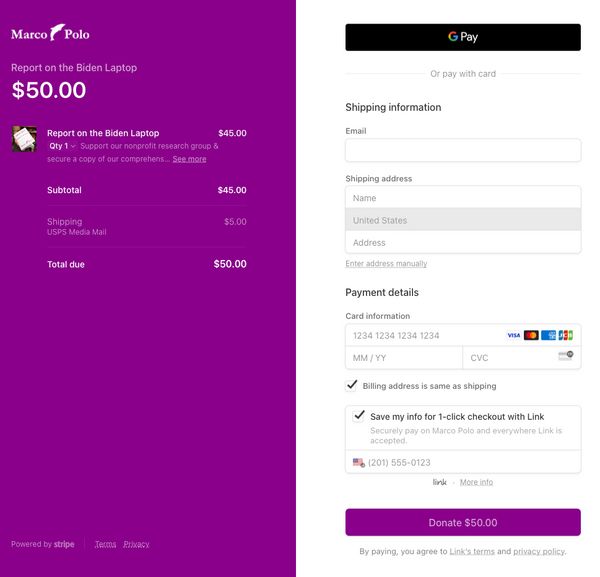600x577 pixels.
Task: Pay with the G Pay button
Action: [463, 37]
